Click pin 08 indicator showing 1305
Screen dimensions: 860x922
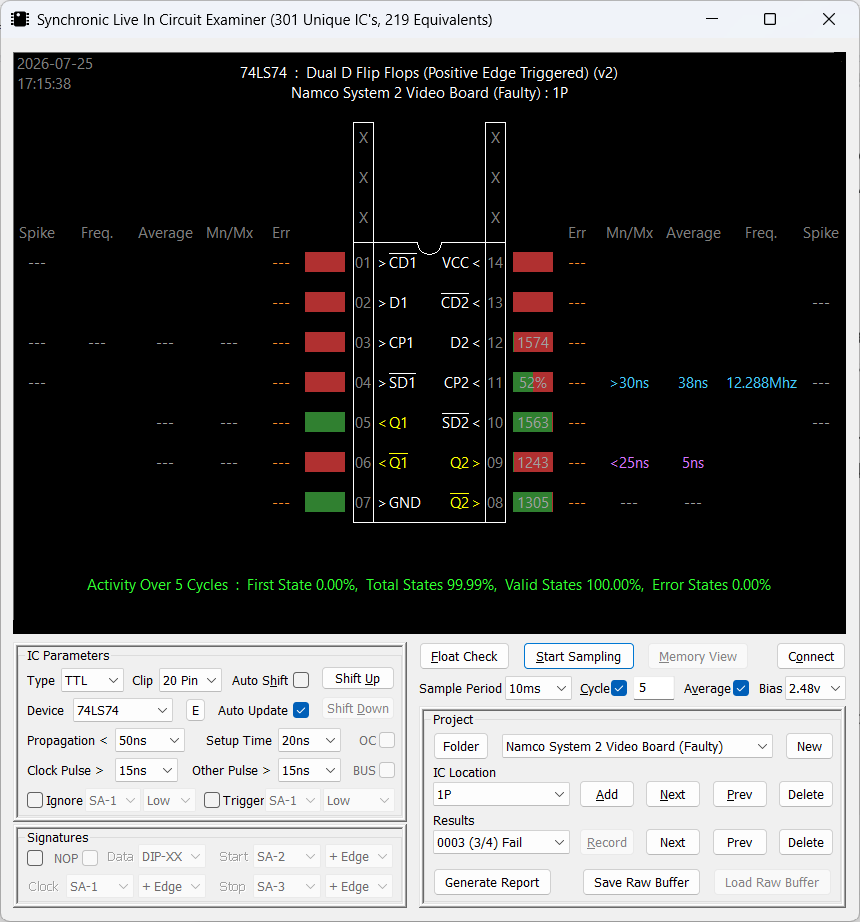[x=533, y=502]
